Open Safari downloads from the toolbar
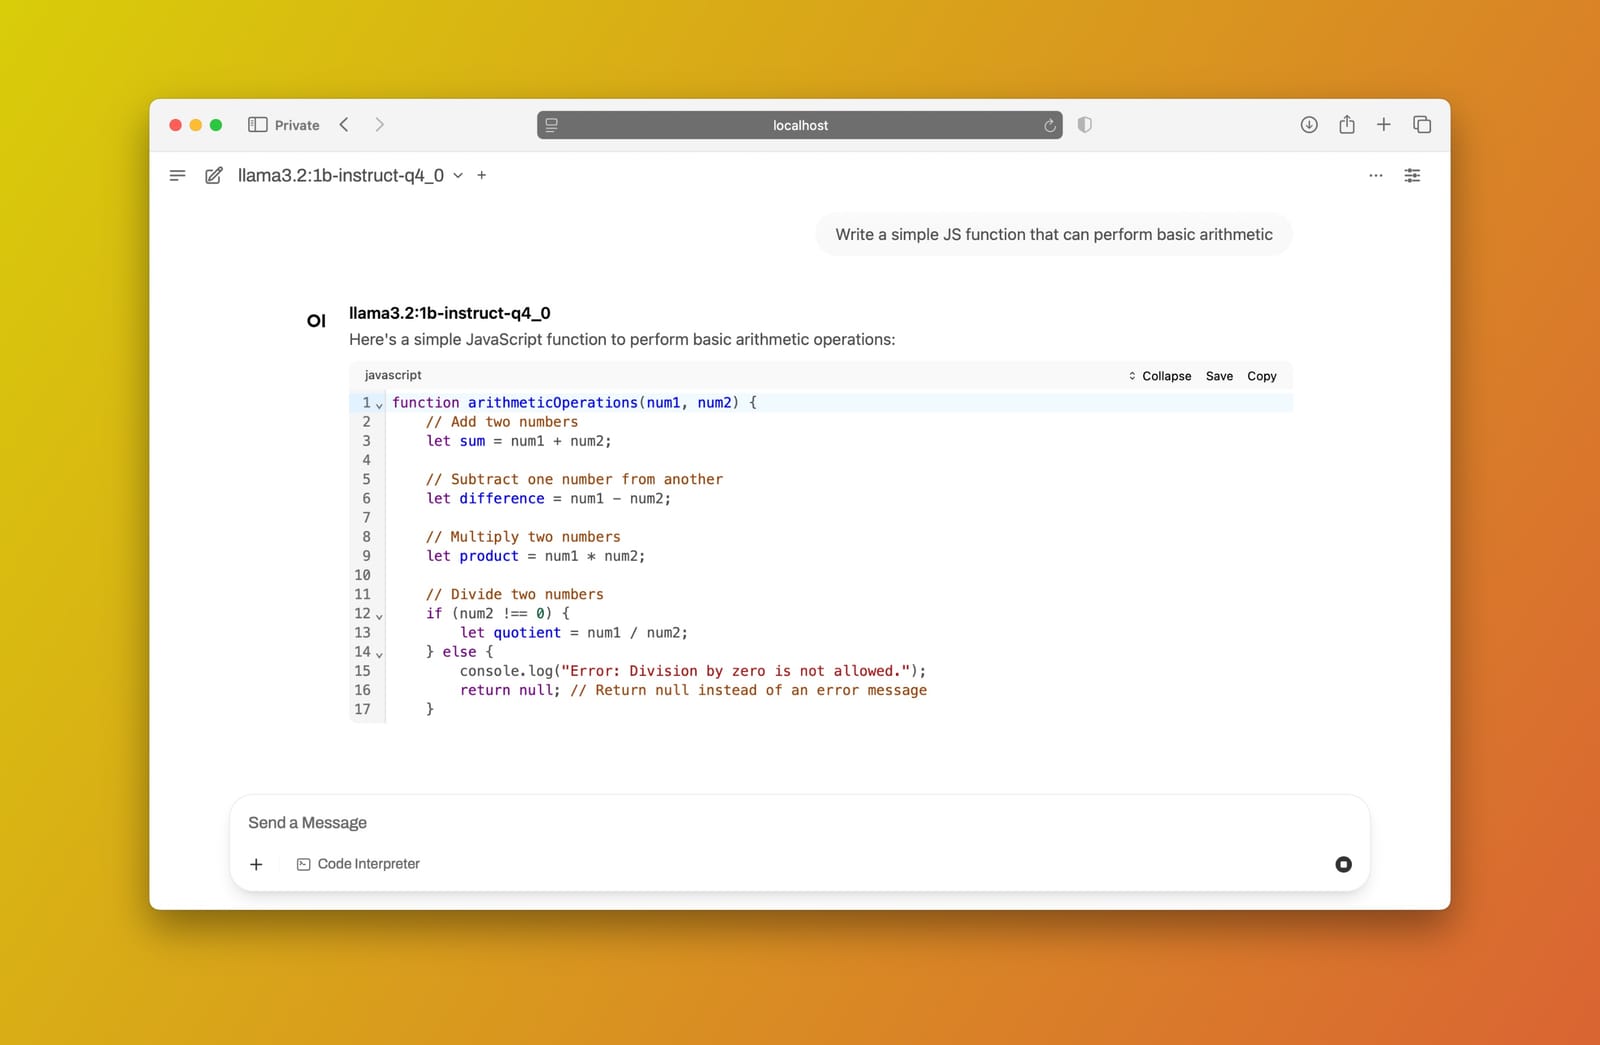The width and height of the screenshot is (1600, 1045). [x=1308, y=124]
